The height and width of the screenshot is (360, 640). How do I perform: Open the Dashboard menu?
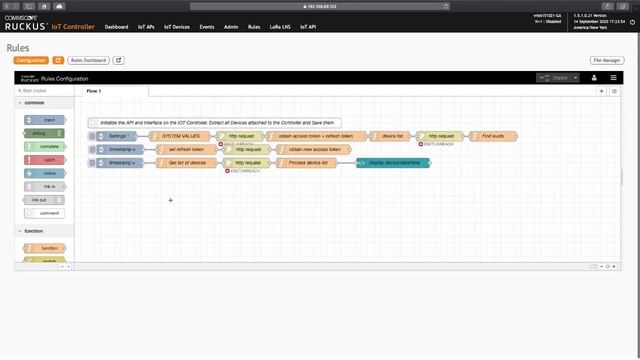[x=116, y=27]
